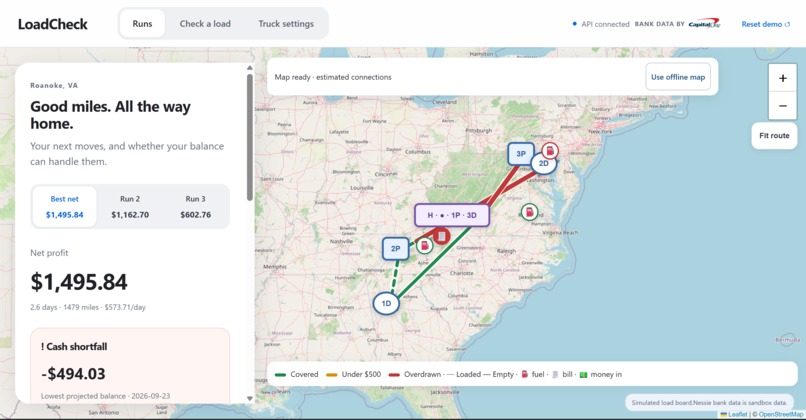Click the Use offline map button
The image size is (806, 420).
[x=678, y=77]
